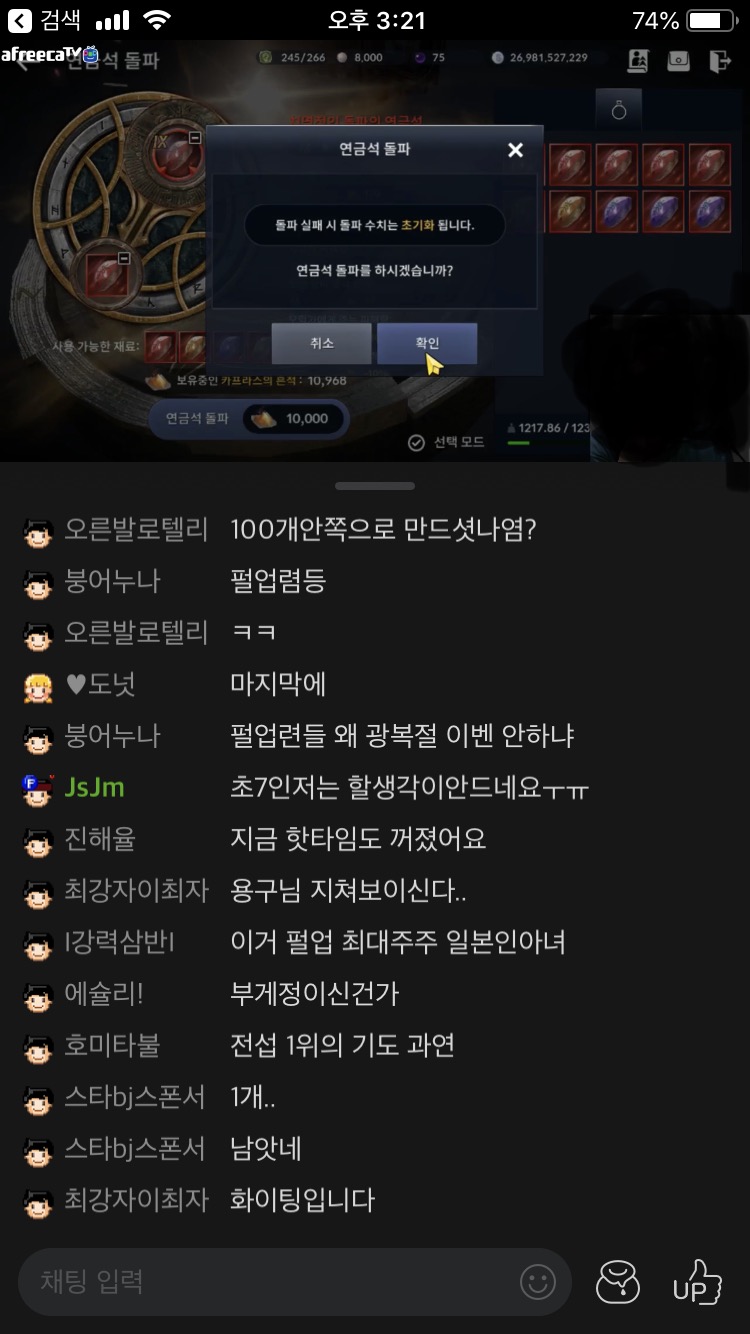The height and width of the screenshot is (1334, 750).
Task: Pull the chat panel drag handle
Action: (x=375, y=486)
